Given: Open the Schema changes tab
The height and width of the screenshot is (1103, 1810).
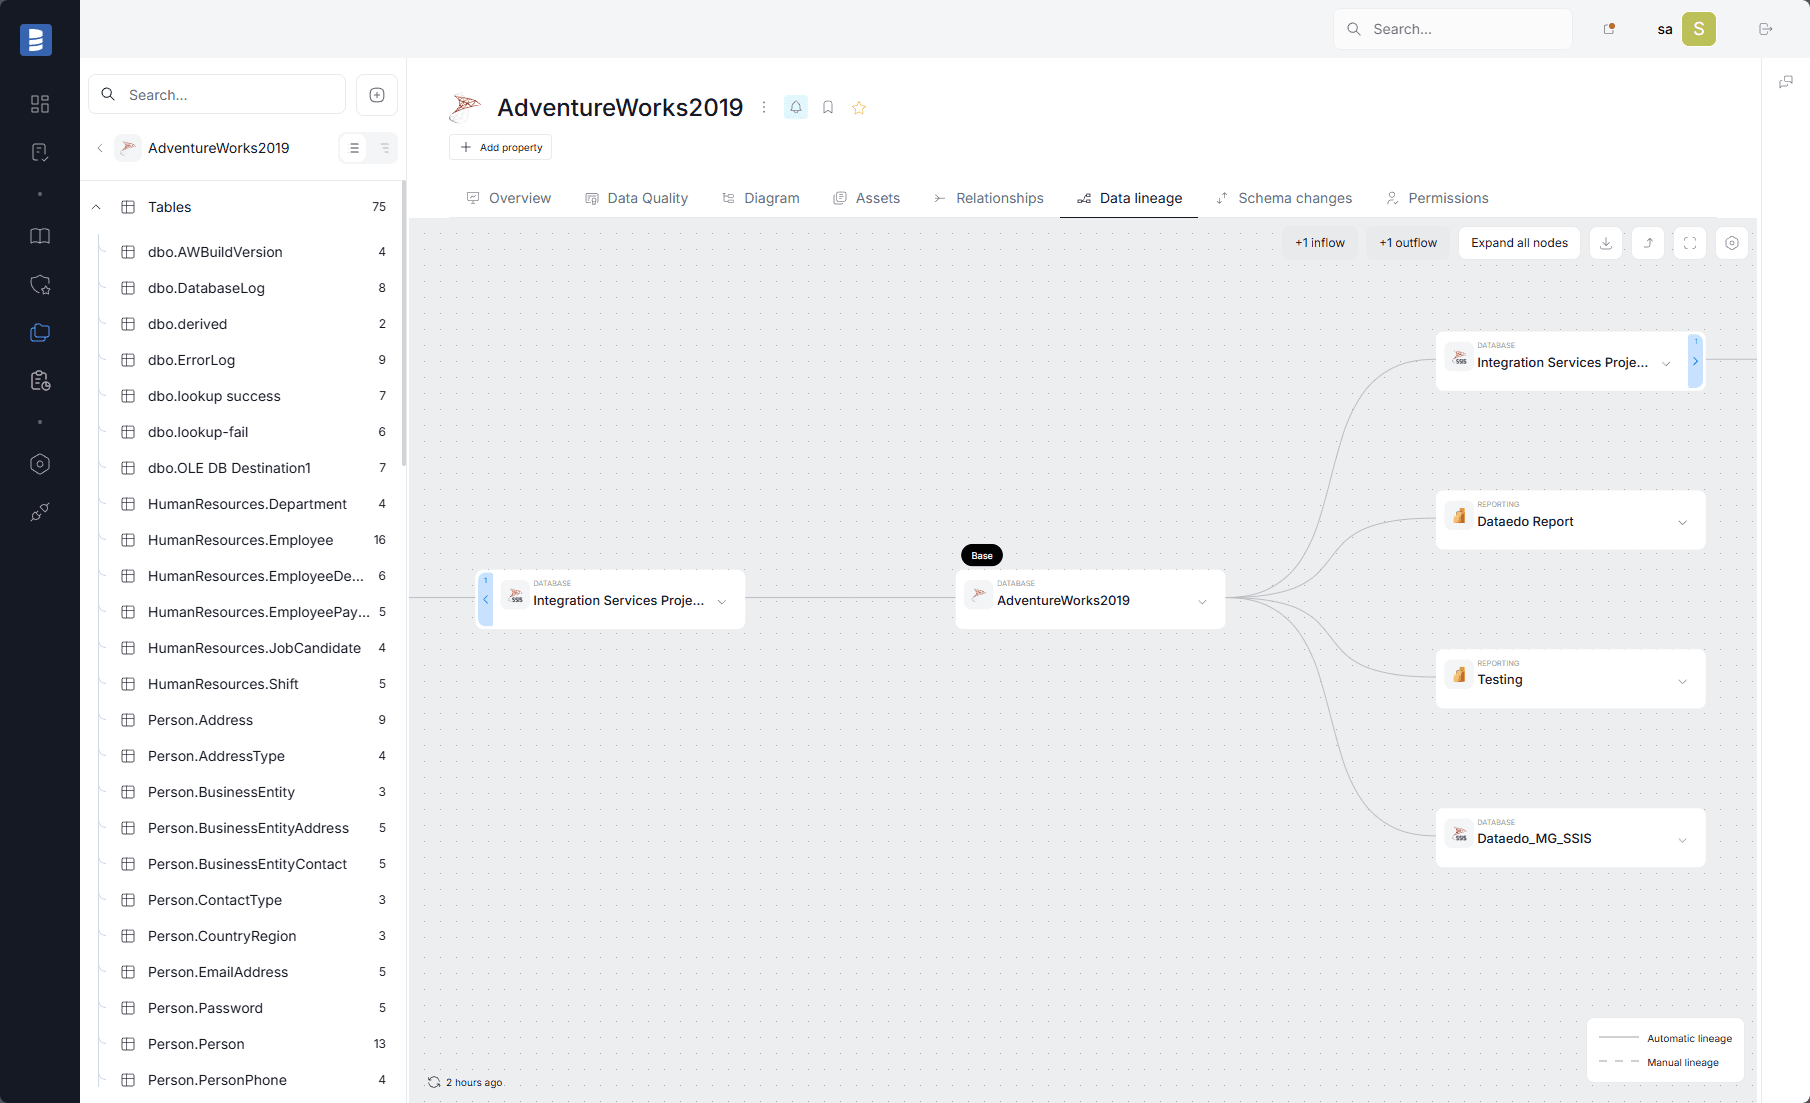Looking at the screenshot, I should [1284, 198].
